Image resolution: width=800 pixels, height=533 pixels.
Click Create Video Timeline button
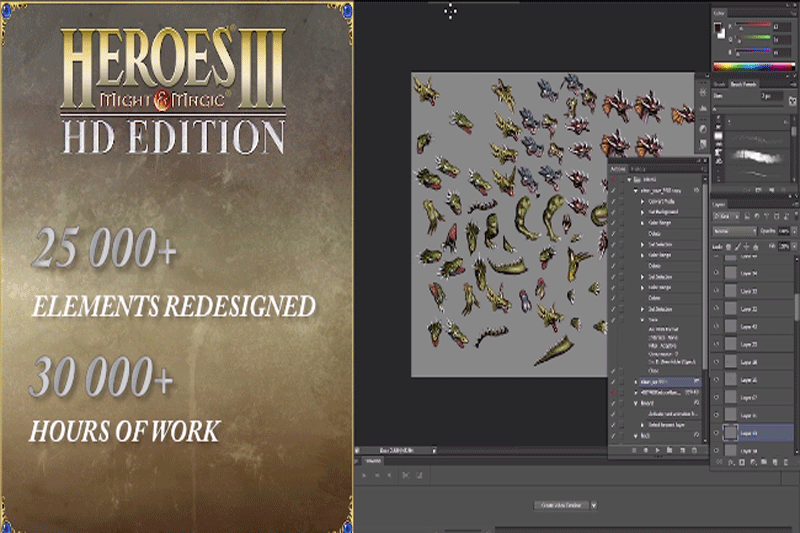pyautogui.click(x=561, y=505)
